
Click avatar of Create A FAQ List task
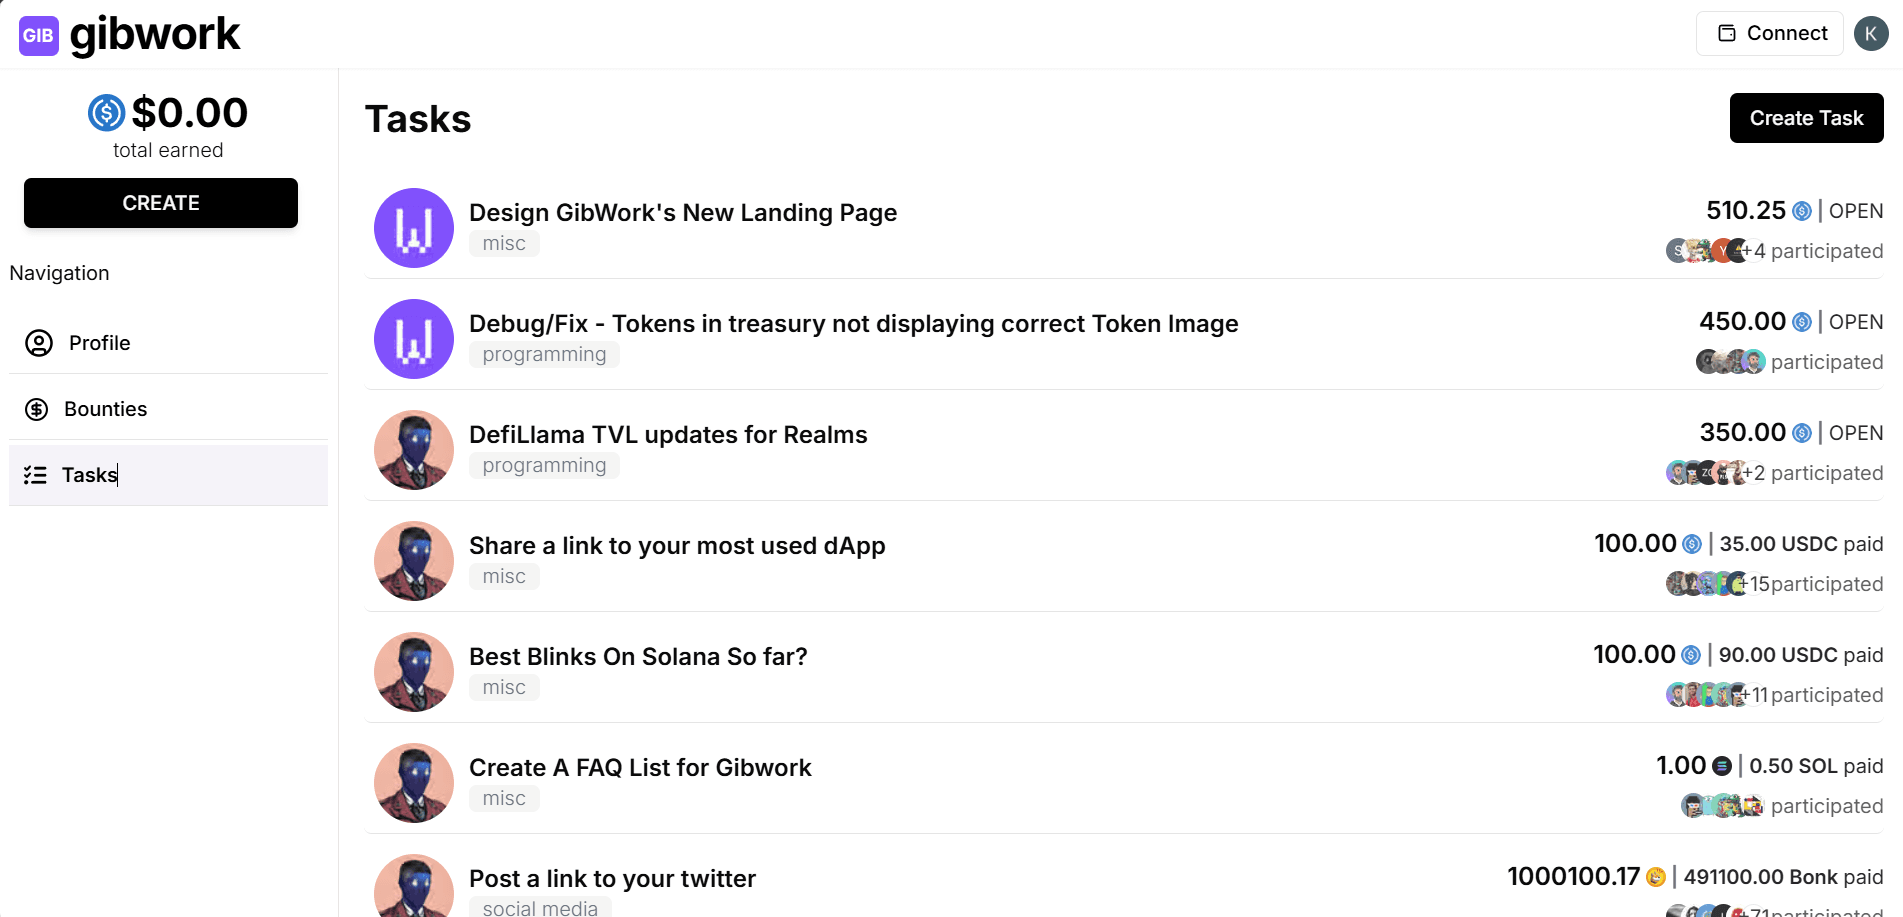[x=414, y=783]
